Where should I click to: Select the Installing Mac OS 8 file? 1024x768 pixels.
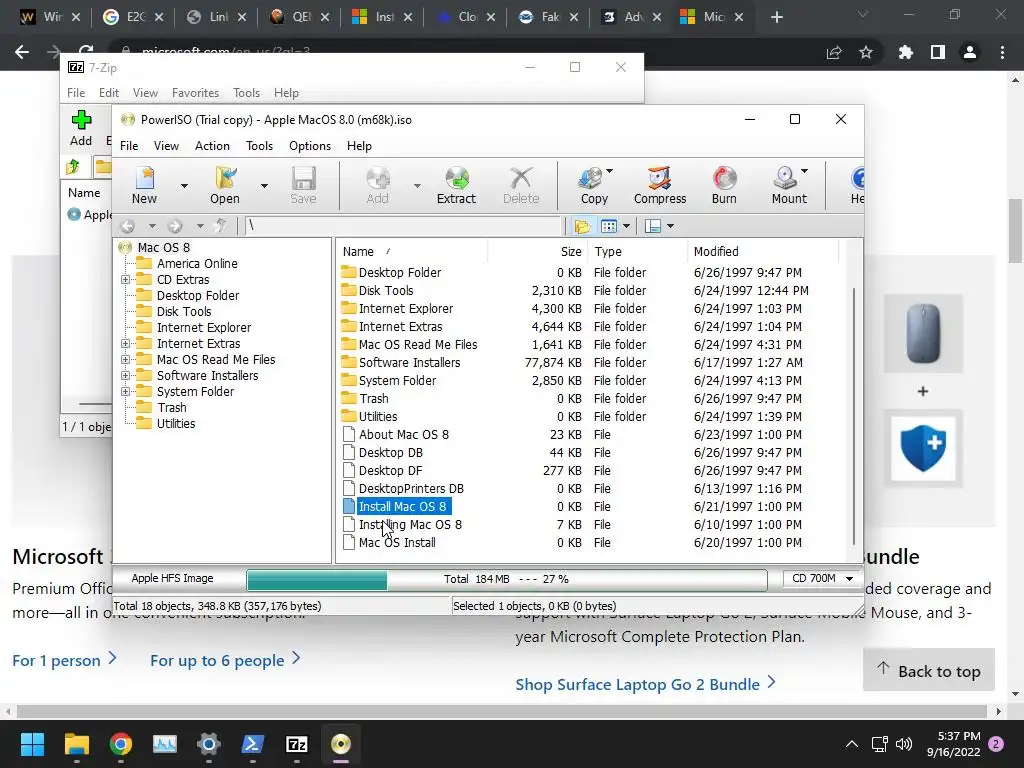point(409,524)
